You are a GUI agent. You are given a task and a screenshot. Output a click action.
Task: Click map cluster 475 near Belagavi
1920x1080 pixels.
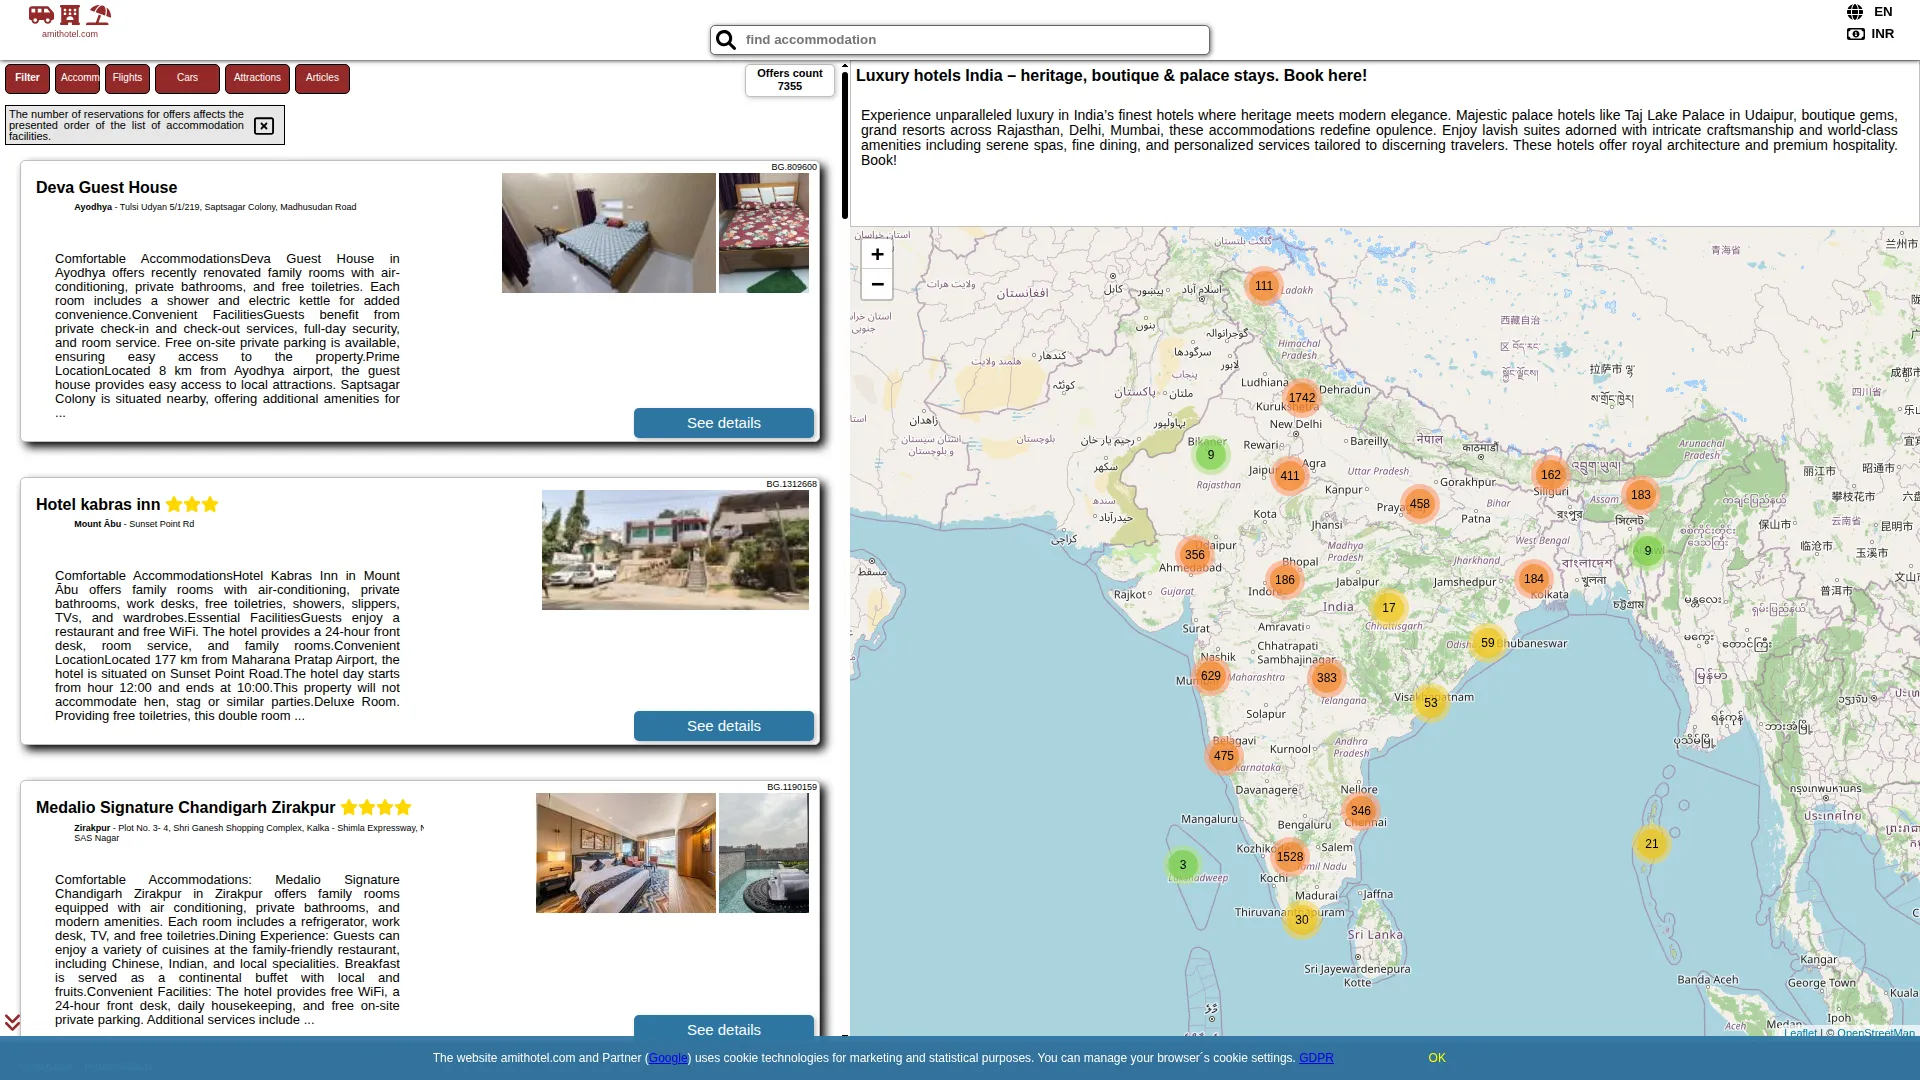click(1224, 756)
